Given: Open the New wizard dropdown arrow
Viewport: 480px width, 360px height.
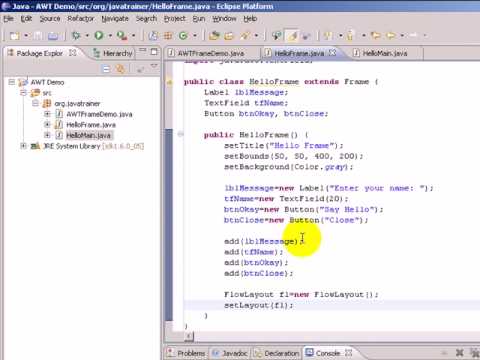Looking at the screenshot, I should click(x=26, y=35).
